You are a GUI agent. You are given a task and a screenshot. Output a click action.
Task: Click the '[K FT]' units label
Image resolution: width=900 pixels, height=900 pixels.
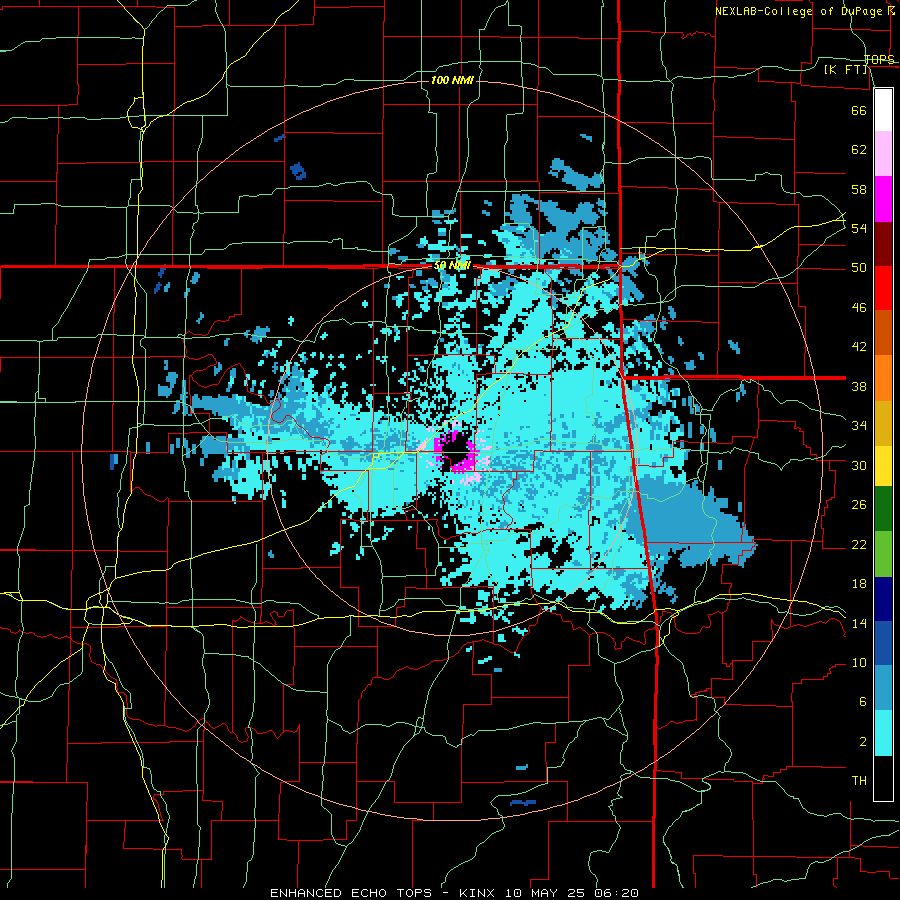click(845, 70)
